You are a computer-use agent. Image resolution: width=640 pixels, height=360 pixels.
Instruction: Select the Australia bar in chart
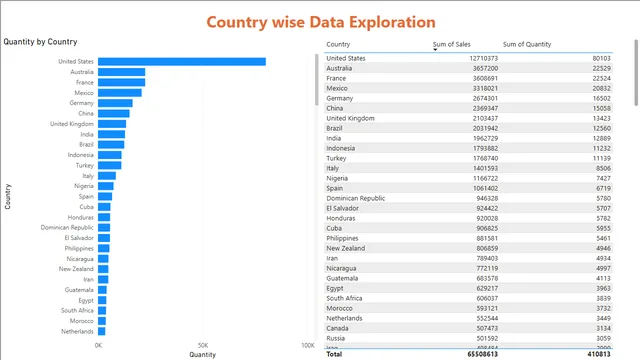point(121,72)
